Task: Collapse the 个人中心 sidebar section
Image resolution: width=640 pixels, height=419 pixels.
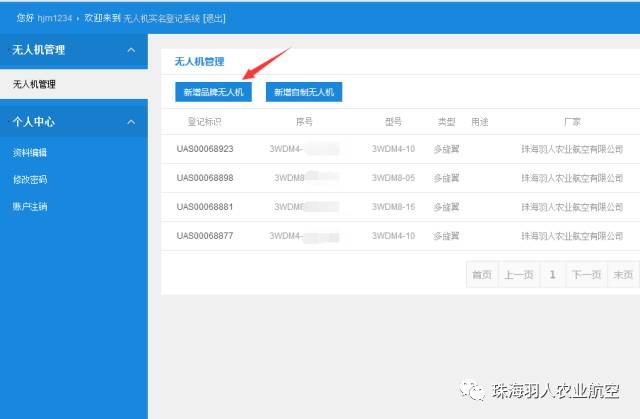Action: point(130,122)
